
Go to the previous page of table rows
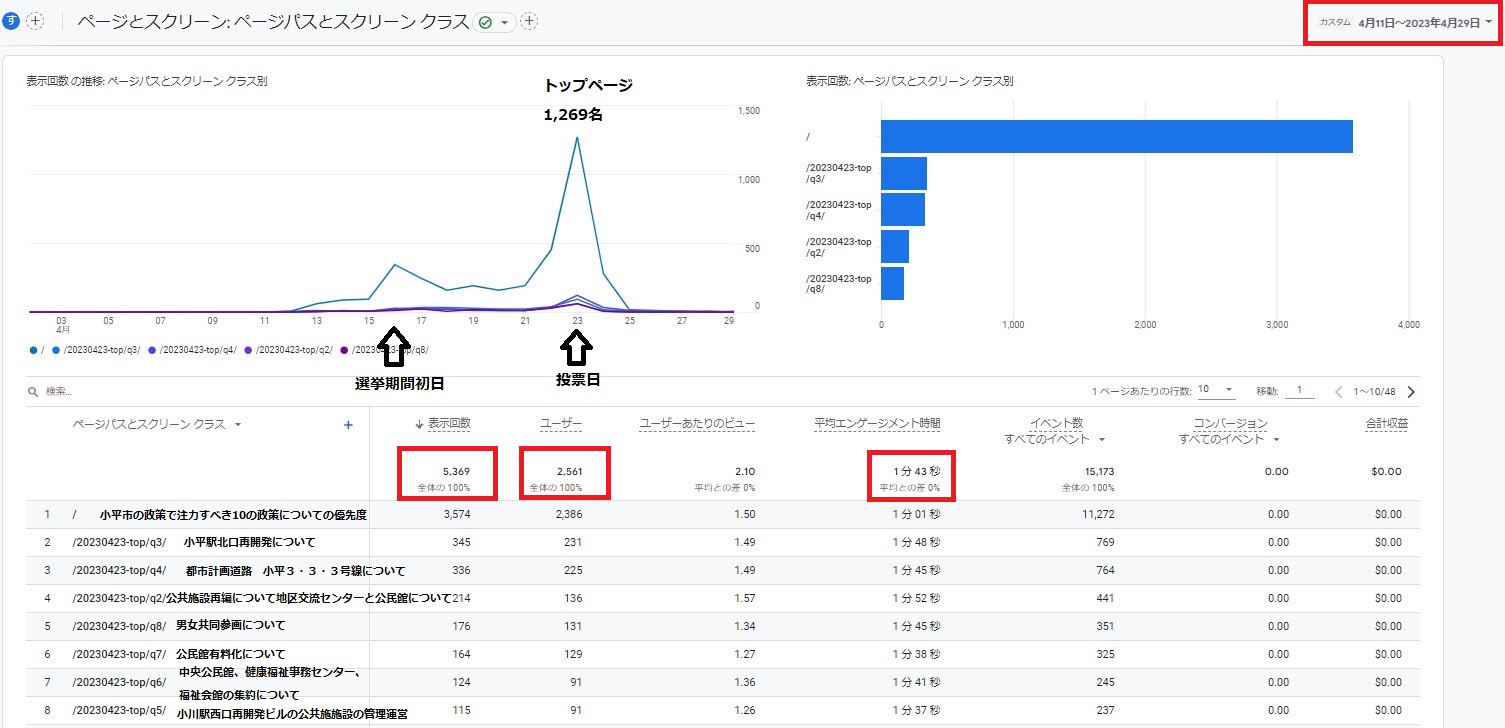(1338, 392)
